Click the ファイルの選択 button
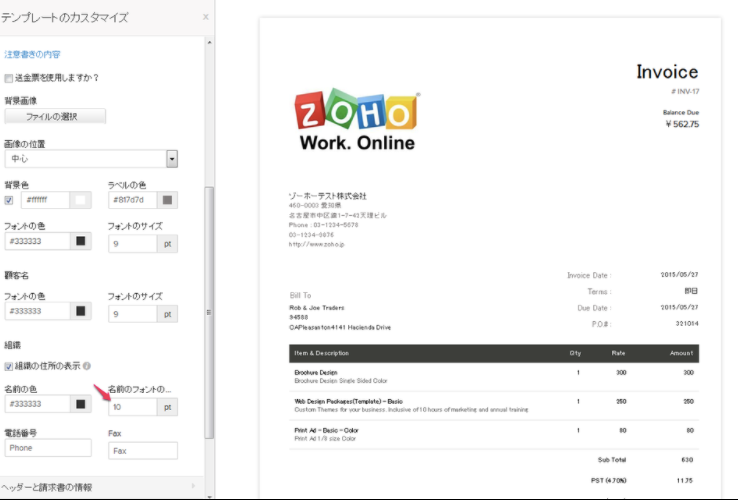This screenshot has width=738, height=500. (55, 116)
